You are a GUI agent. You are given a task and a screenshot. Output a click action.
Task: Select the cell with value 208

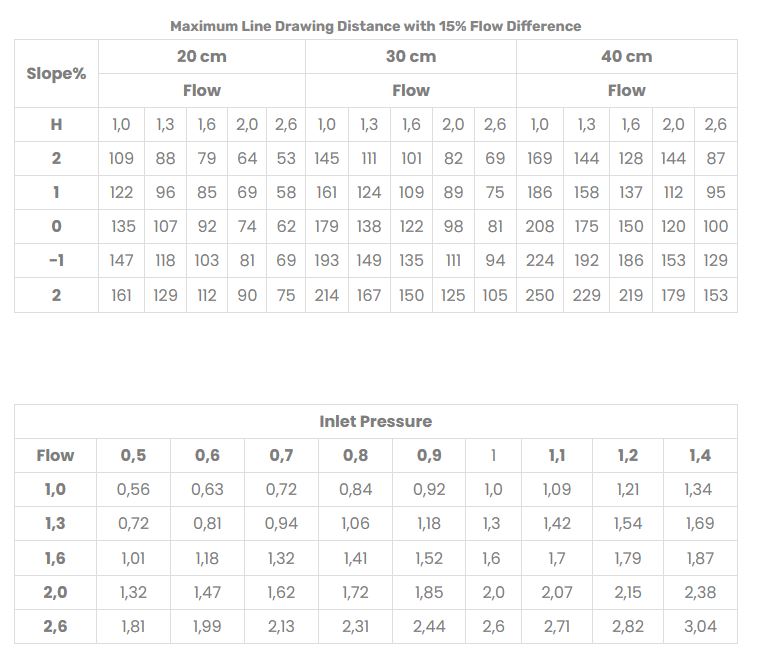(x=540, y=227)
